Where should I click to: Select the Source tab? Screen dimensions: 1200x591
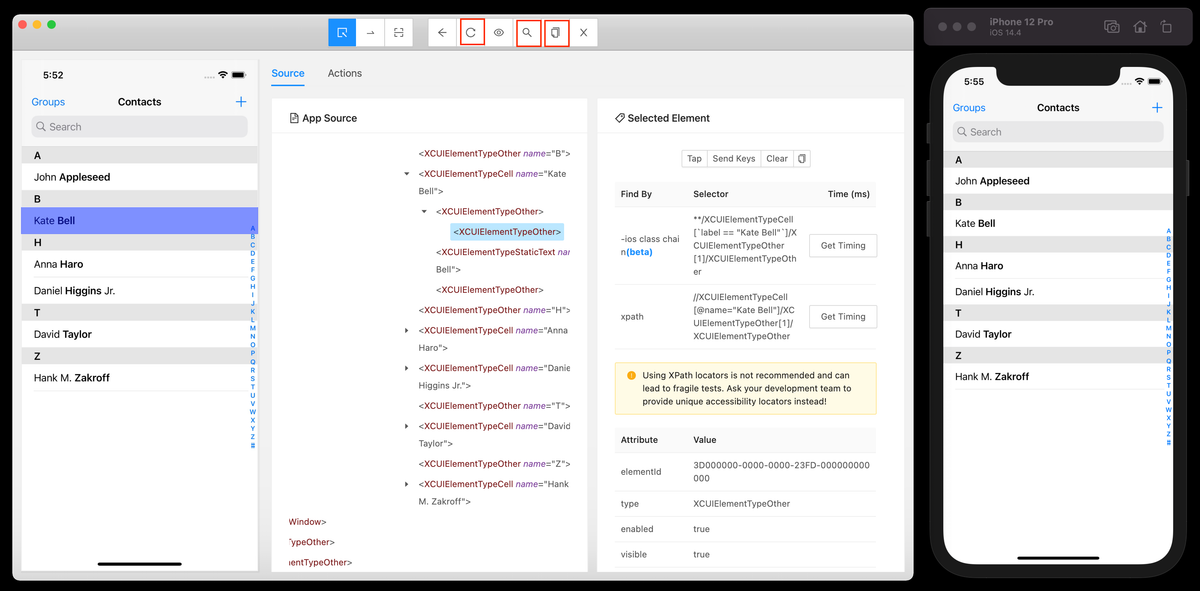tap(288, 72)
